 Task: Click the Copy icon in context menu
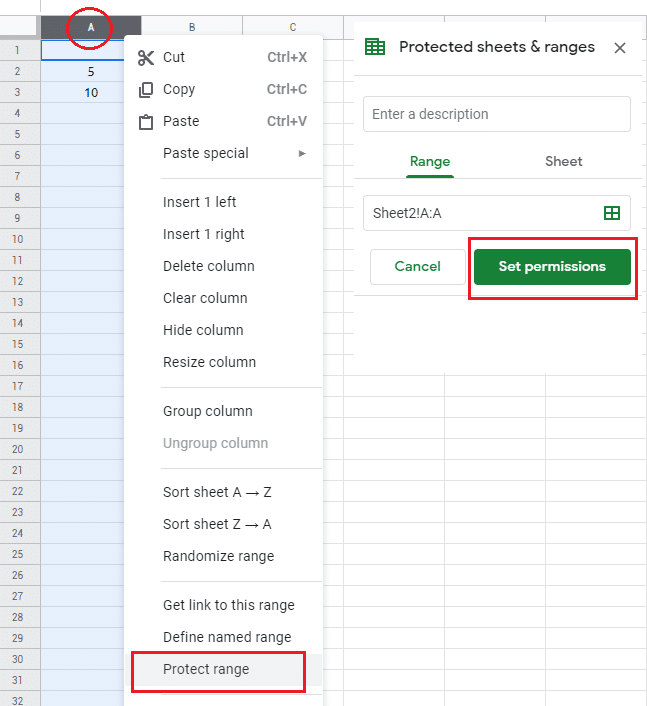[146, 90]
